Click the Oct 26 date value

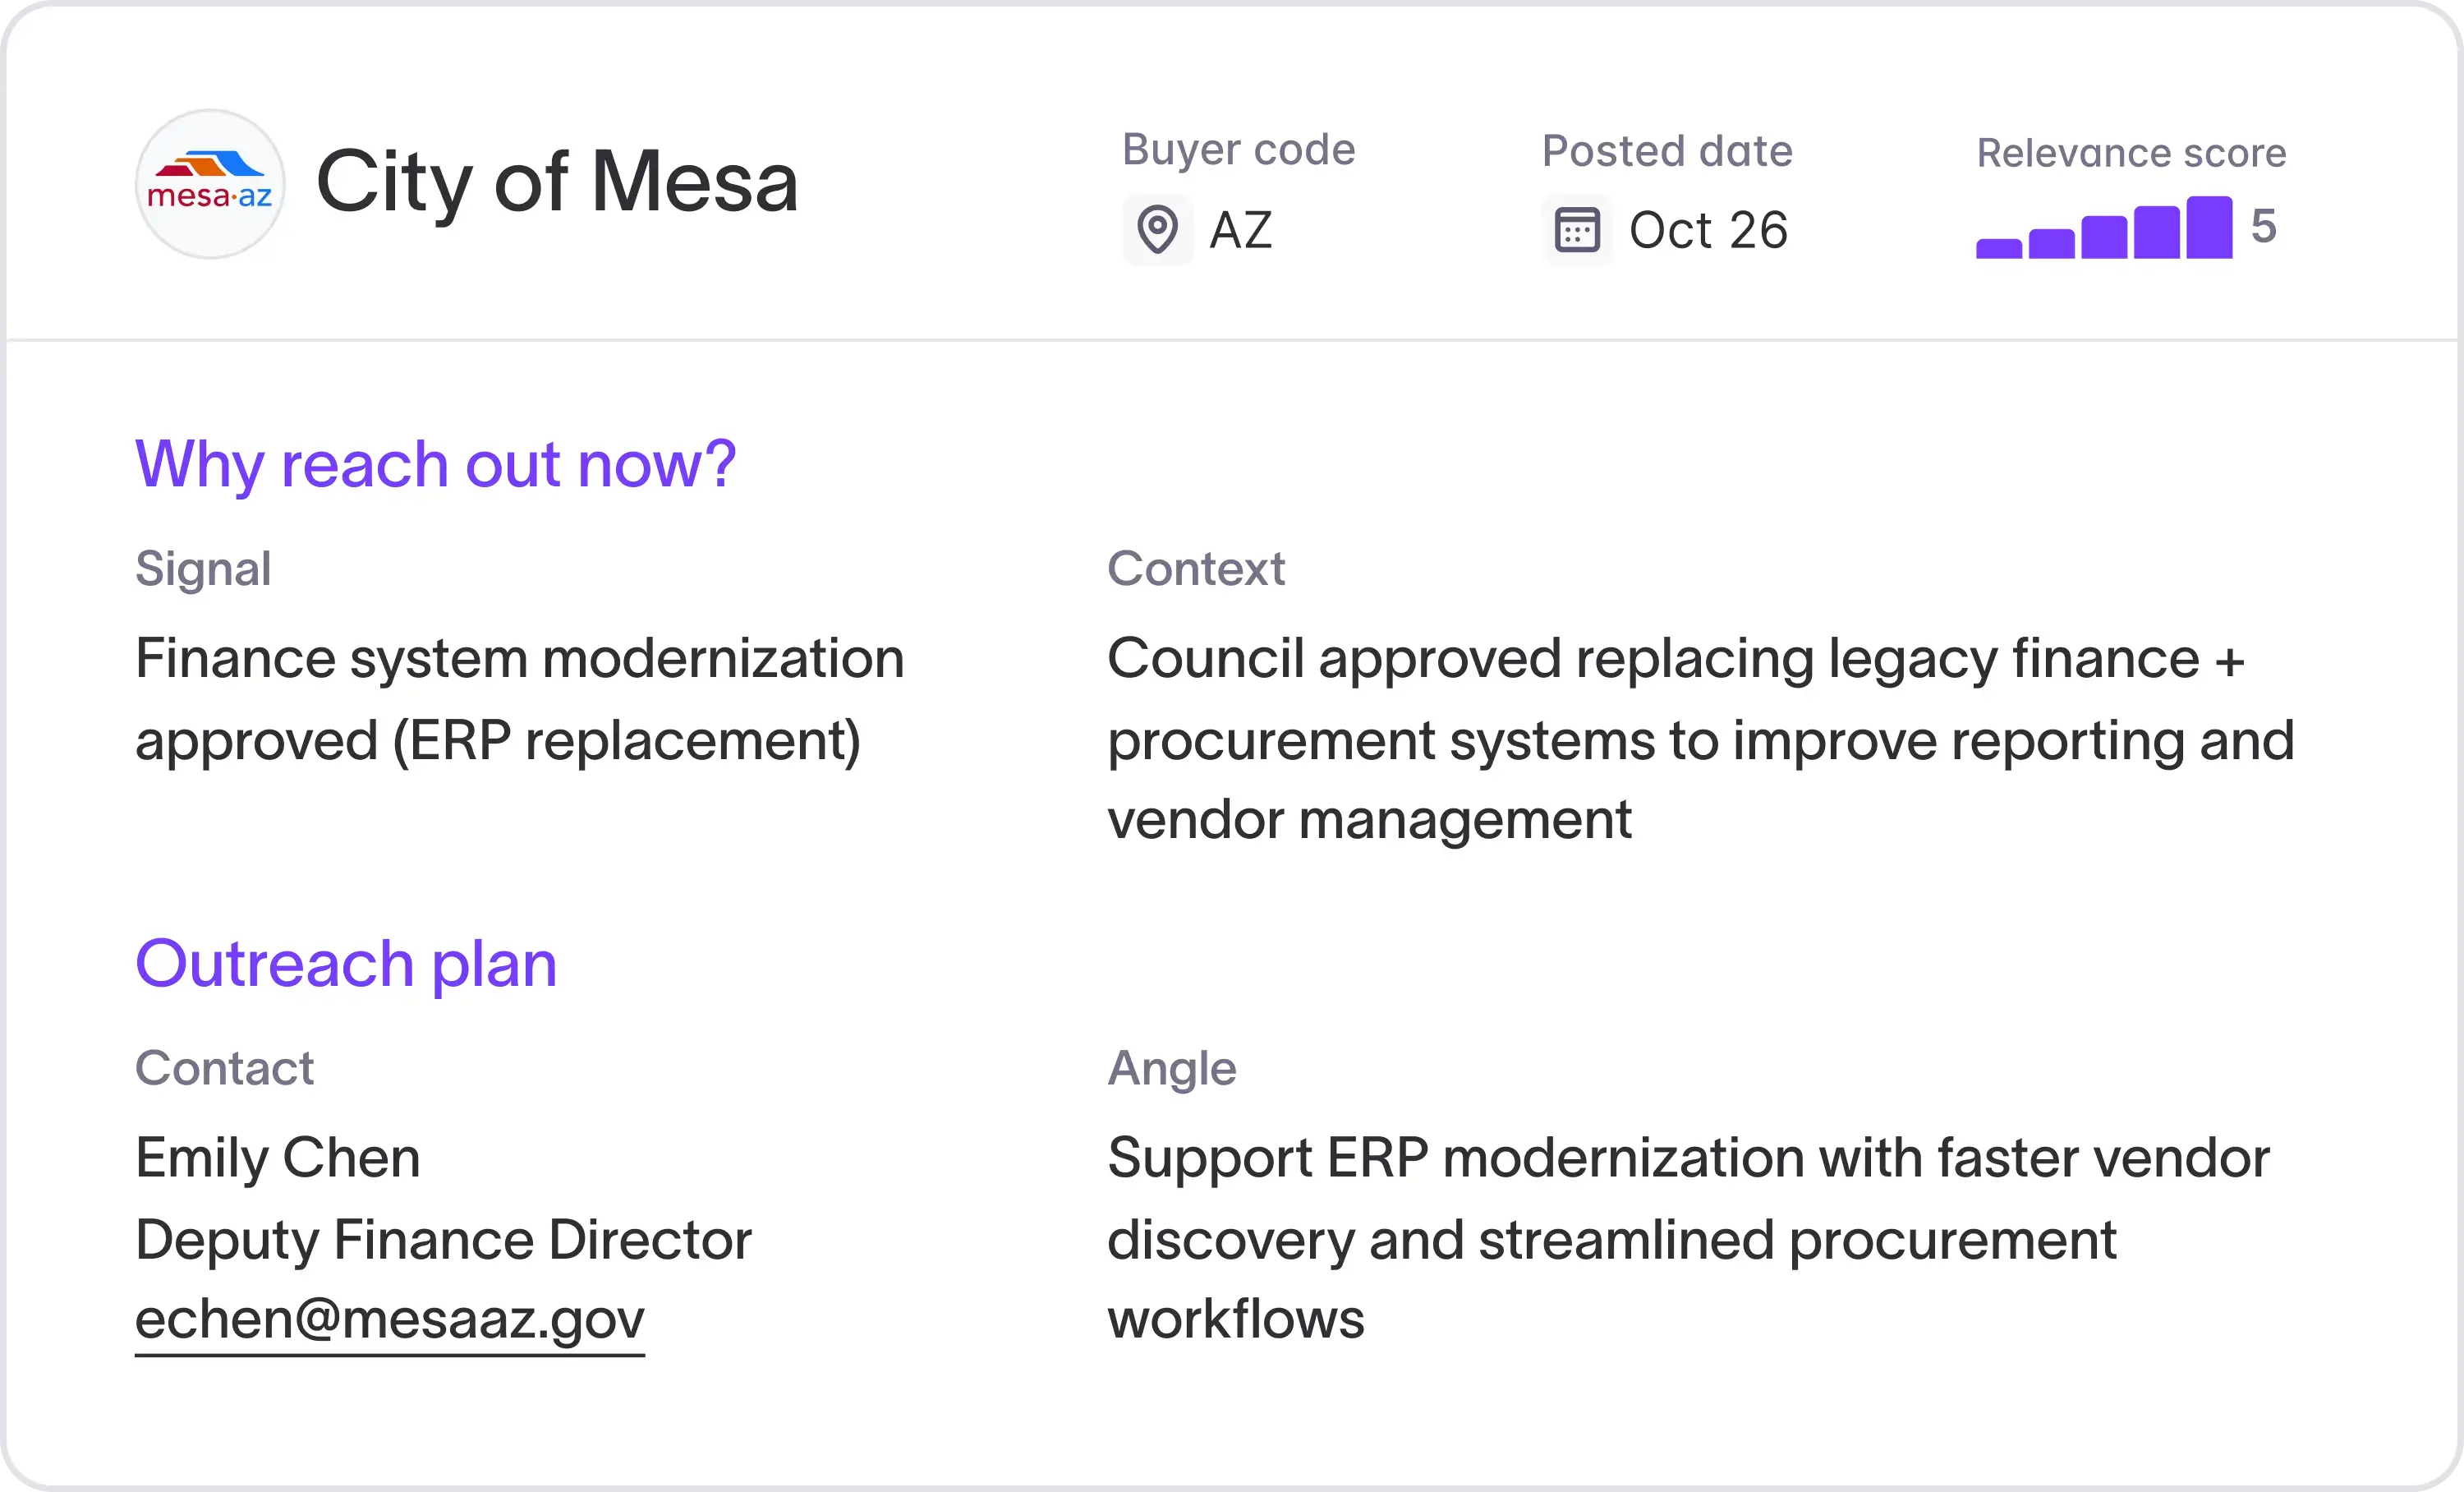pyautogui.click(x=1708, y=230)
